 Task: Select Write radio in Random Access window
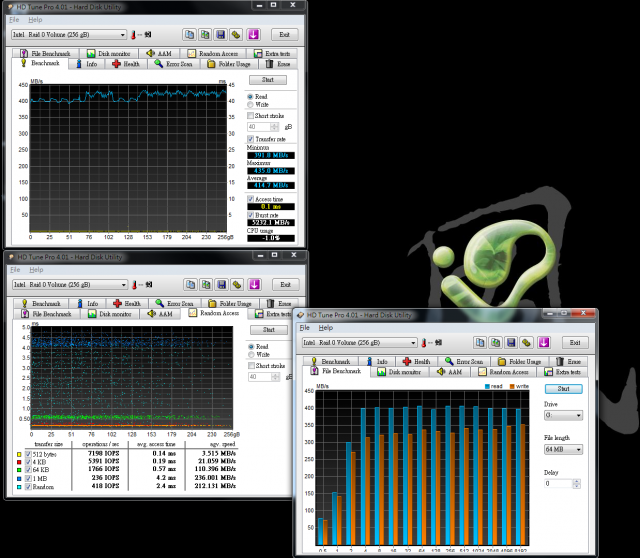(251, 354)
